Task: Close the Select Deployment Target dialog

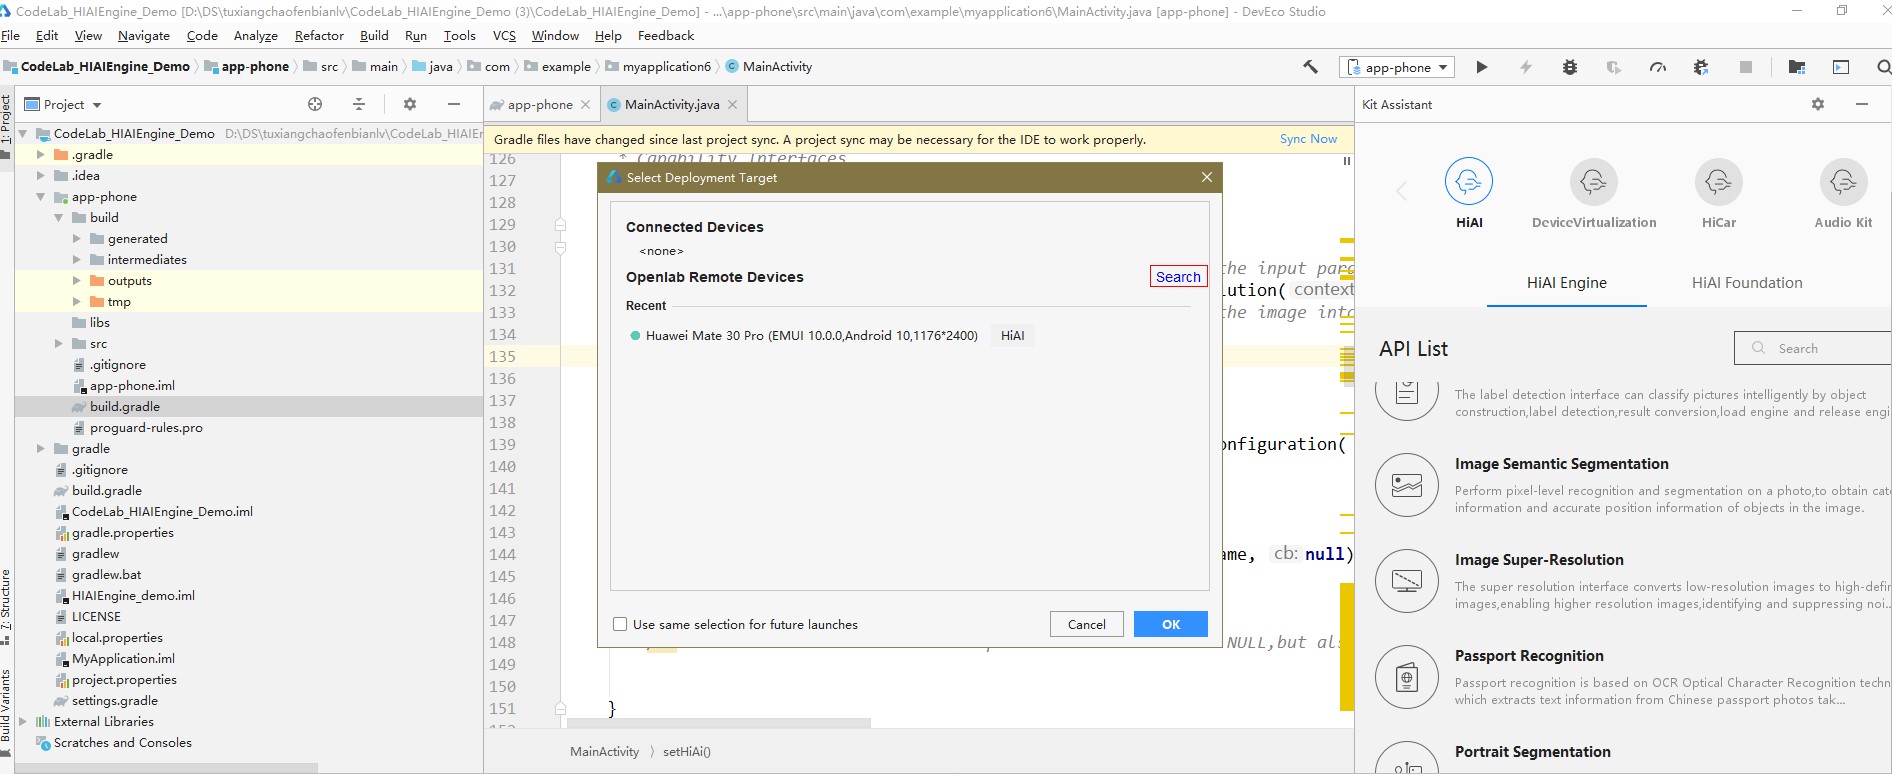Action: coord(1207,177)
